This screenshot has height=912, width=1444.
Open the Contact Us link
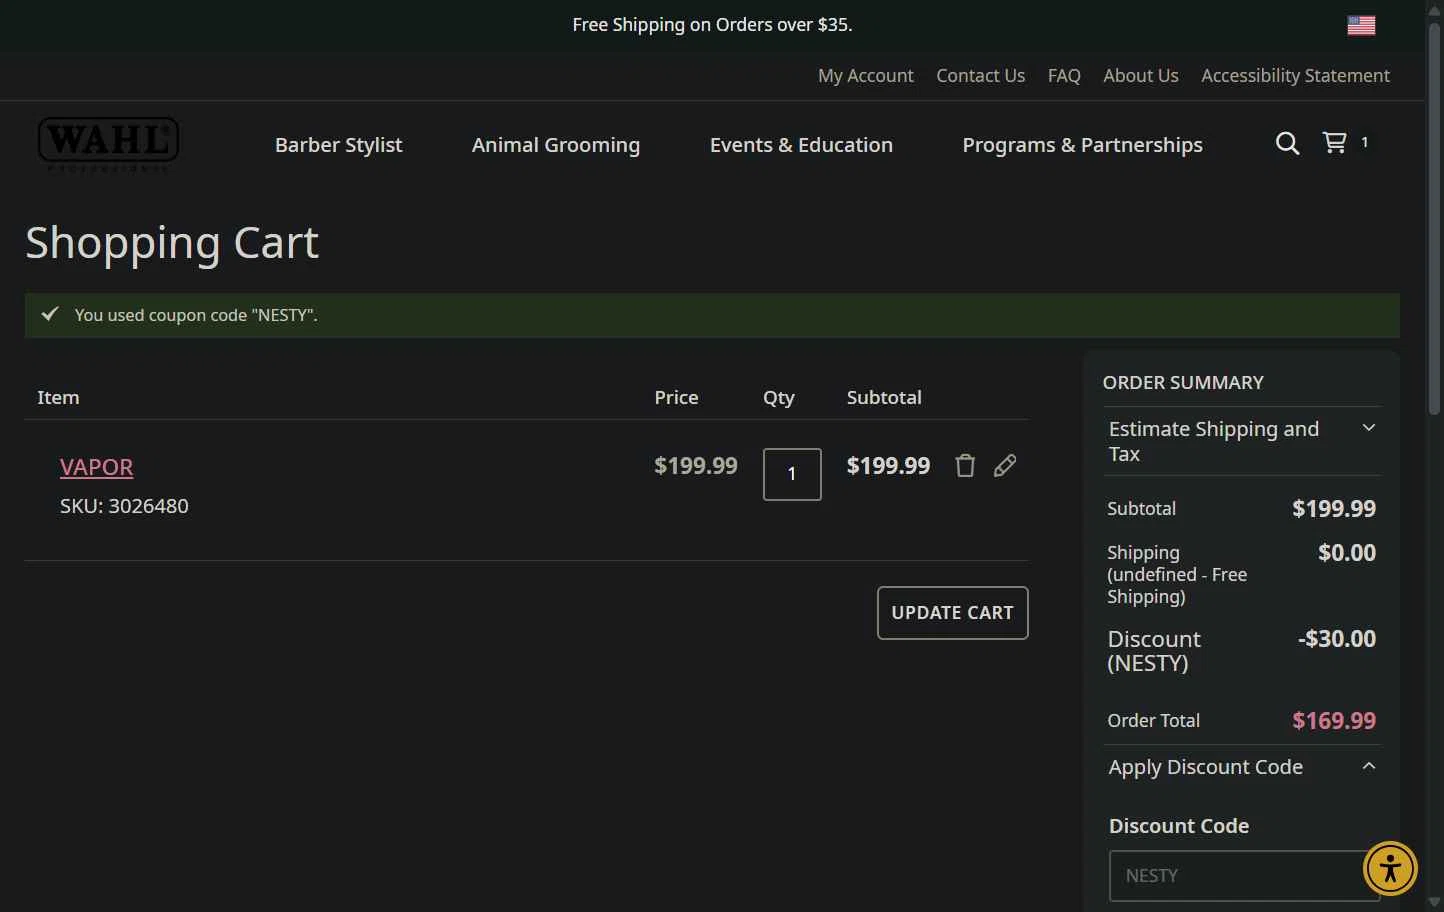pyautogui.click(x=980, y=76)
